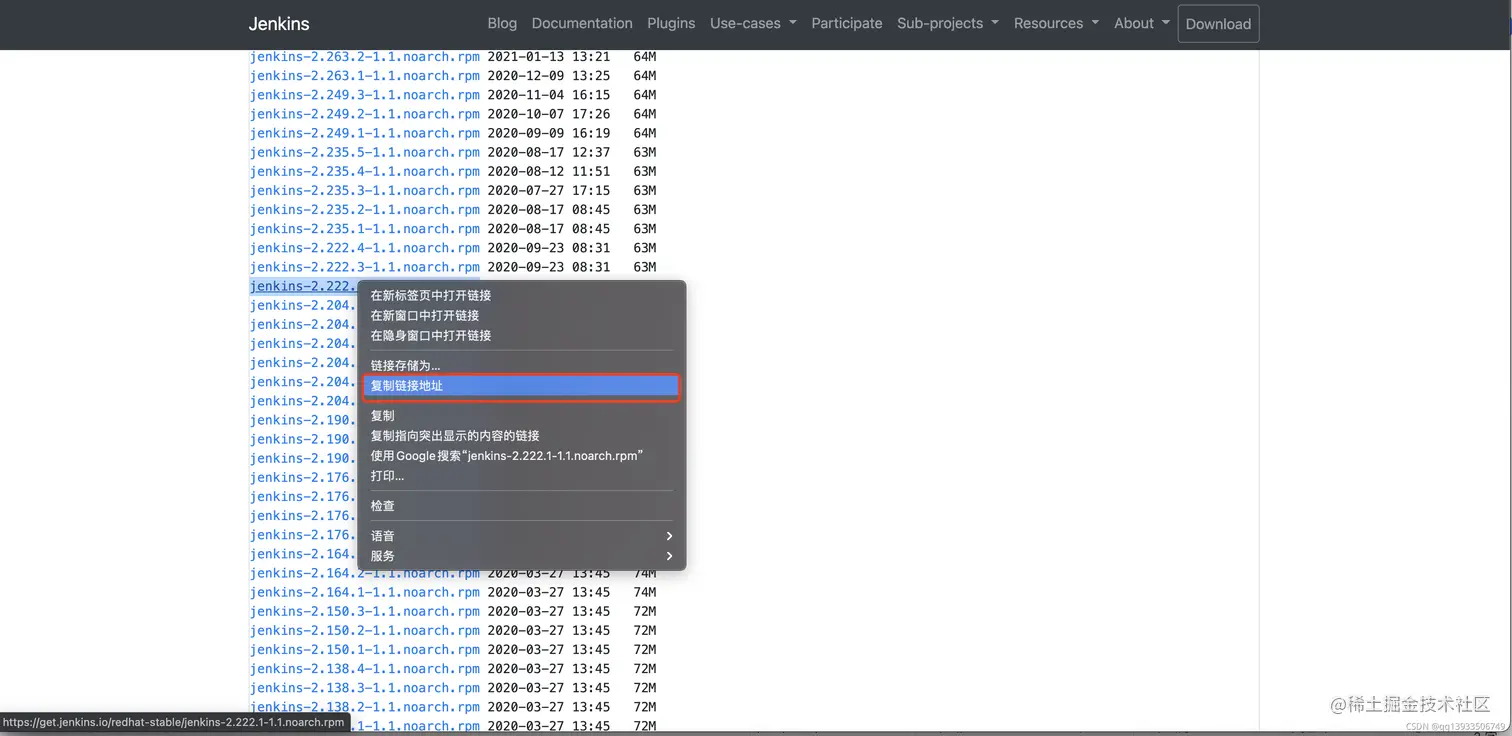Viewport: 1512px width, 736px height.
Task: Expand the Use-cases dropdown menu
Action: pyautogui.click(x=753, y=23)
